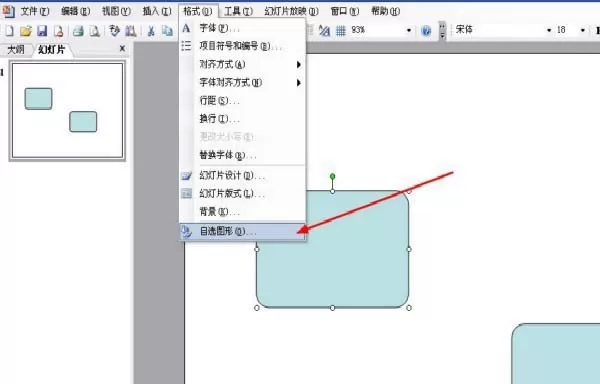The image size is (600, 384).
Task: Choose 替换字体 menu item
Action: (242, 155)
